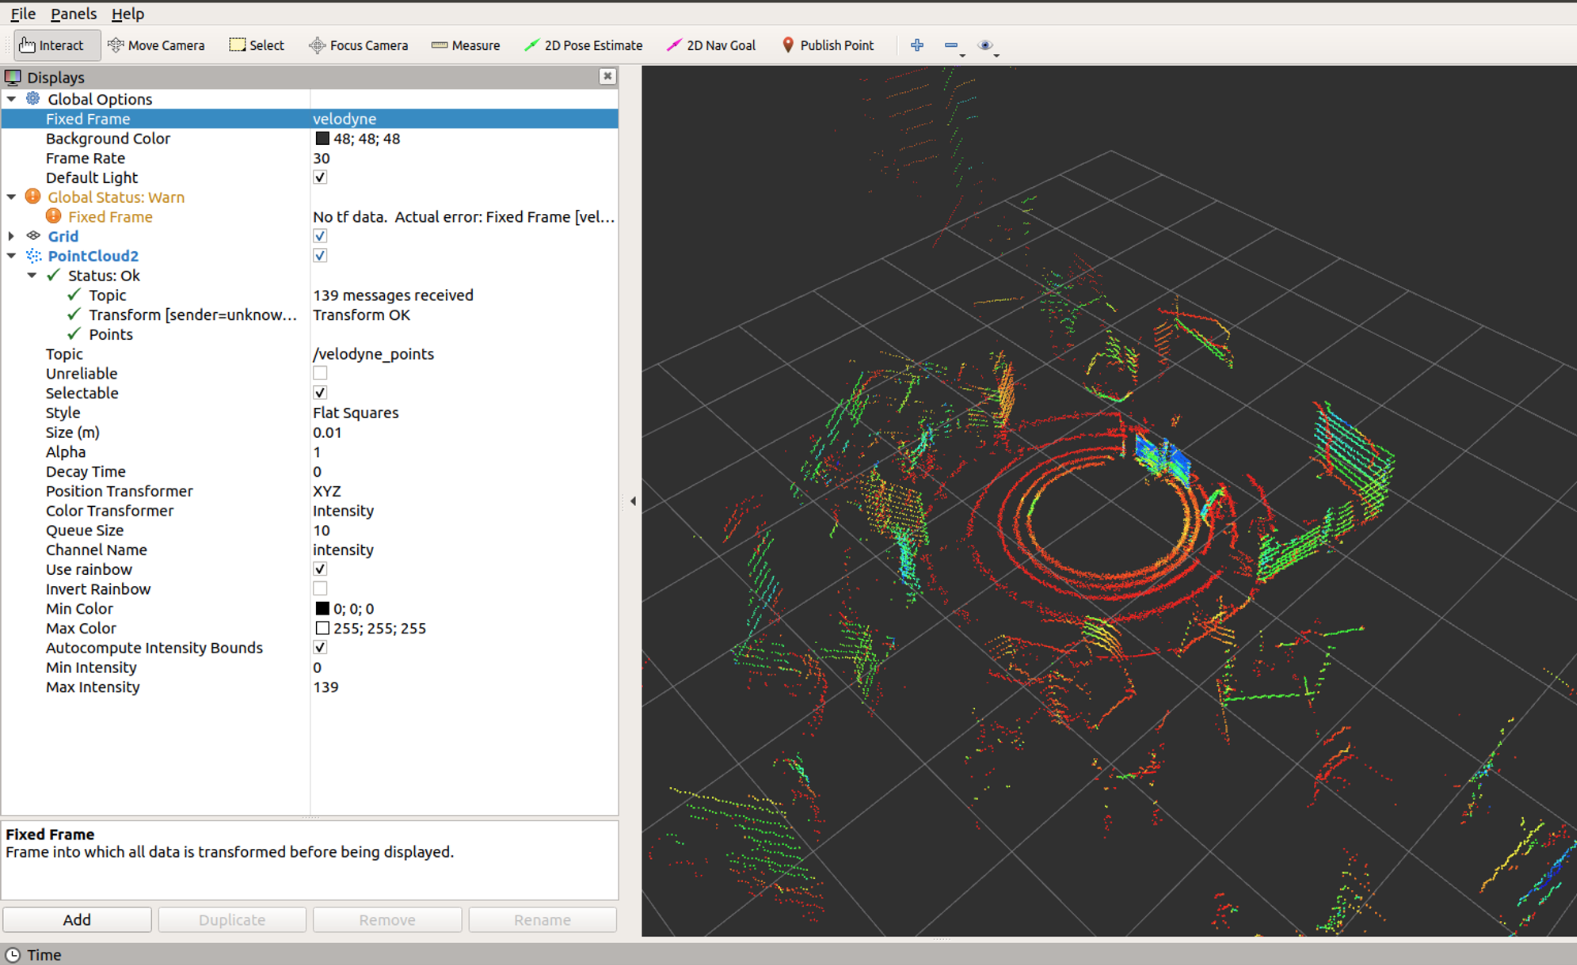Collapse the PointCloud2 display tree

click(12, 256)
